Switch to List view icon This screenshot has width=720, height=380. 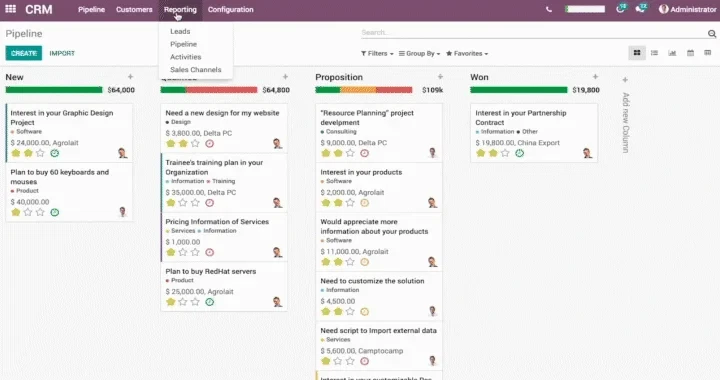tap(654, 53)
